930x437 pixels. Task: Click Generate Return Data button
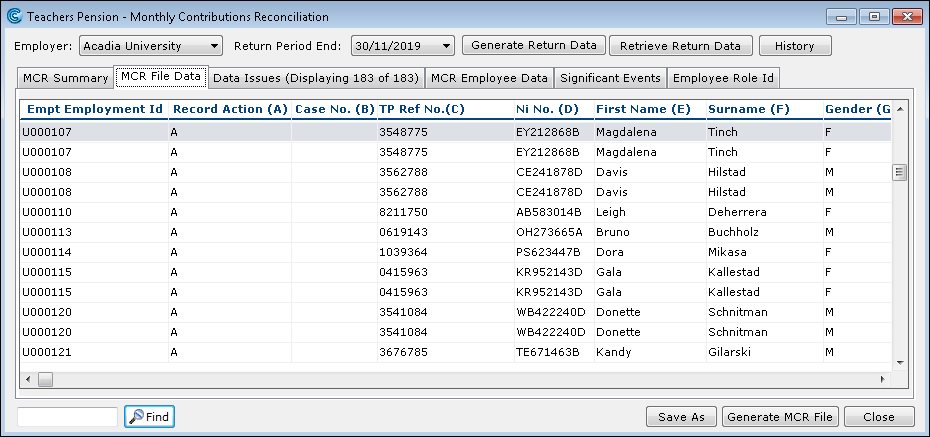(x=533, y=46)
